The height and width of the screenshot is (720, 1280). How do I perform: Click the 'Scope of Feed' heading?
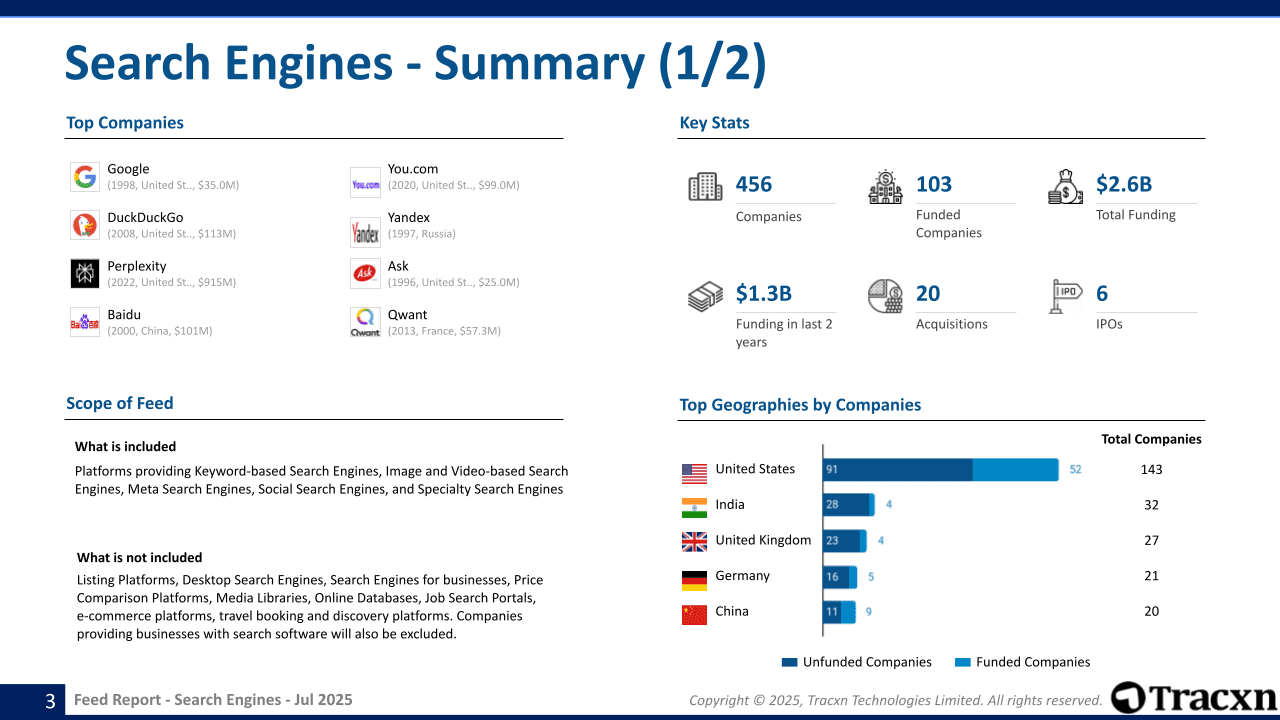pos(120,403)
